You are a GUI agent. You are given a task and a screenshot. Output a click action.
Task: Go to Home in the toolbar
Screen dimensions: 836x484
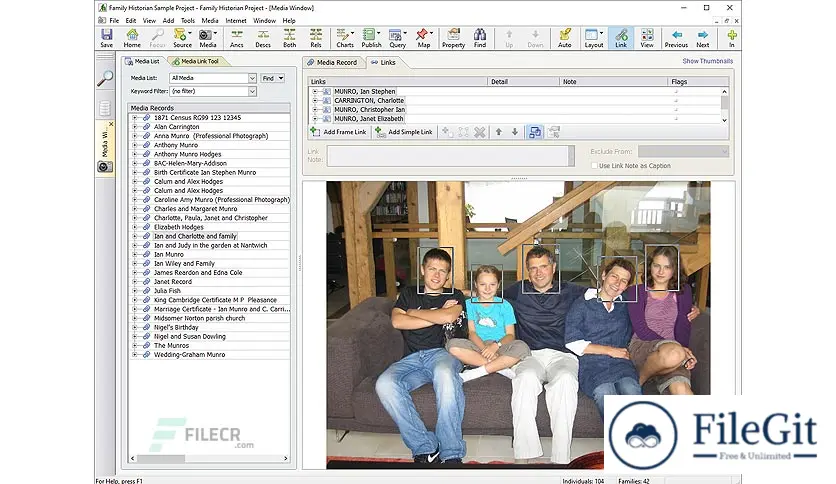pyautogui.click(x=132, y=38)
